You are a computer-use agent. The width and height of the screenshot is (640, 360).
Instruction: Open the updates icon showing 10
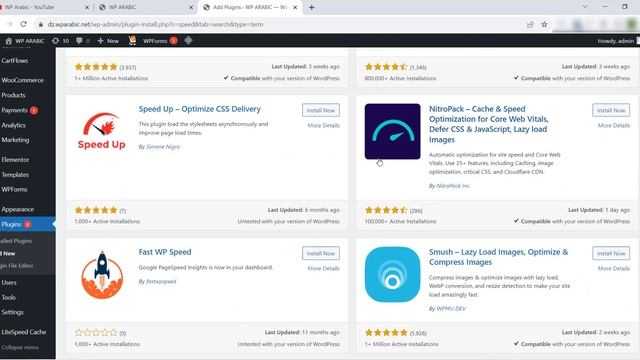(60, 41)
